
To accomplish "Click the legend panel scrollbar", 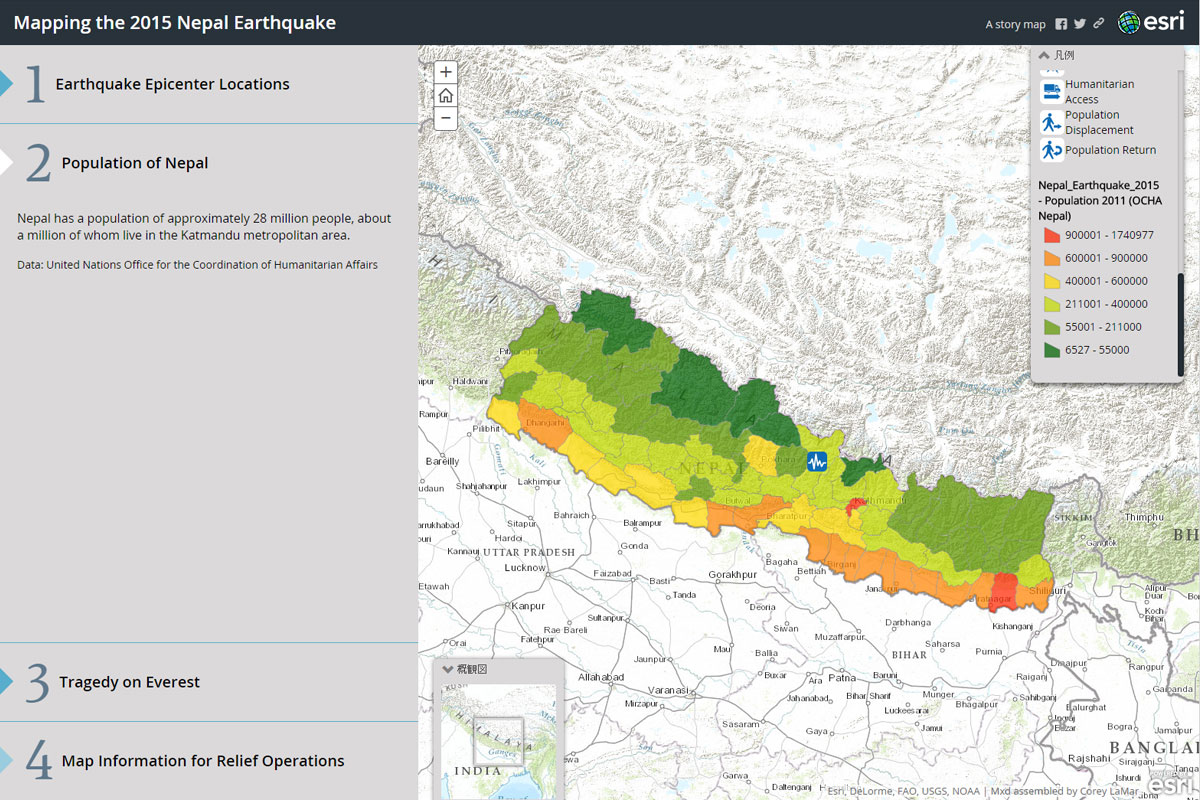I will coord(1181,320).
